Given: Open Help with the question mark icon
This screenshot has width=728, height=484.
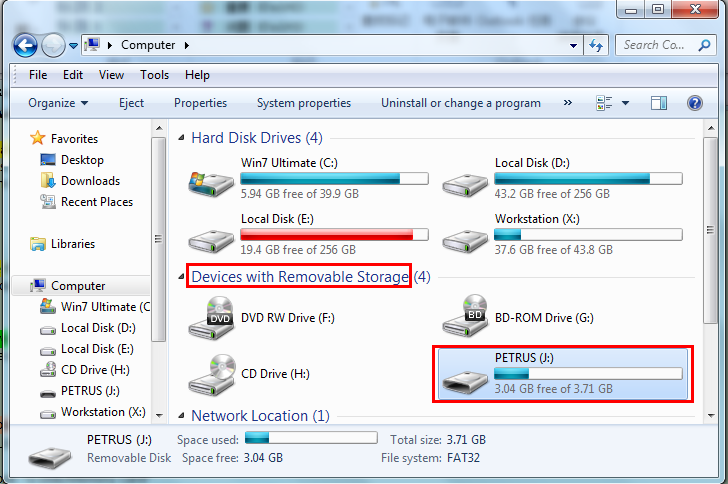Looking at the screenshot, I should point(695,103).
